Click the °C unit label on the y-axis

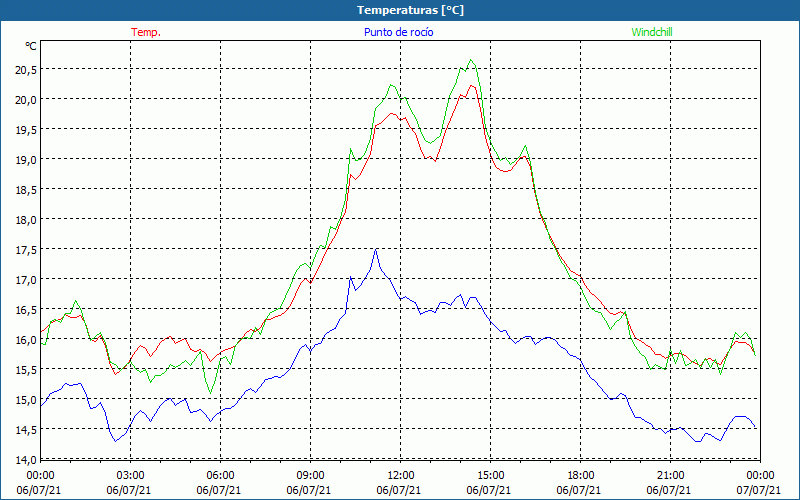tap(31, 46)
